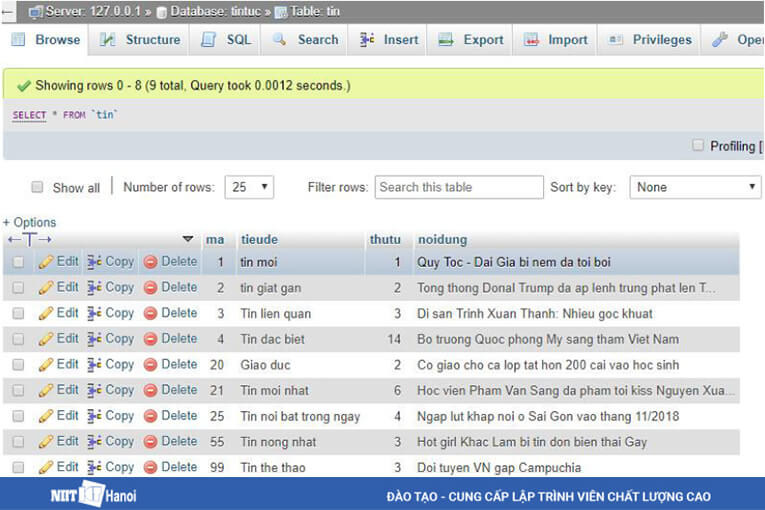Tick the Profiling checkbox

[698, 146]
